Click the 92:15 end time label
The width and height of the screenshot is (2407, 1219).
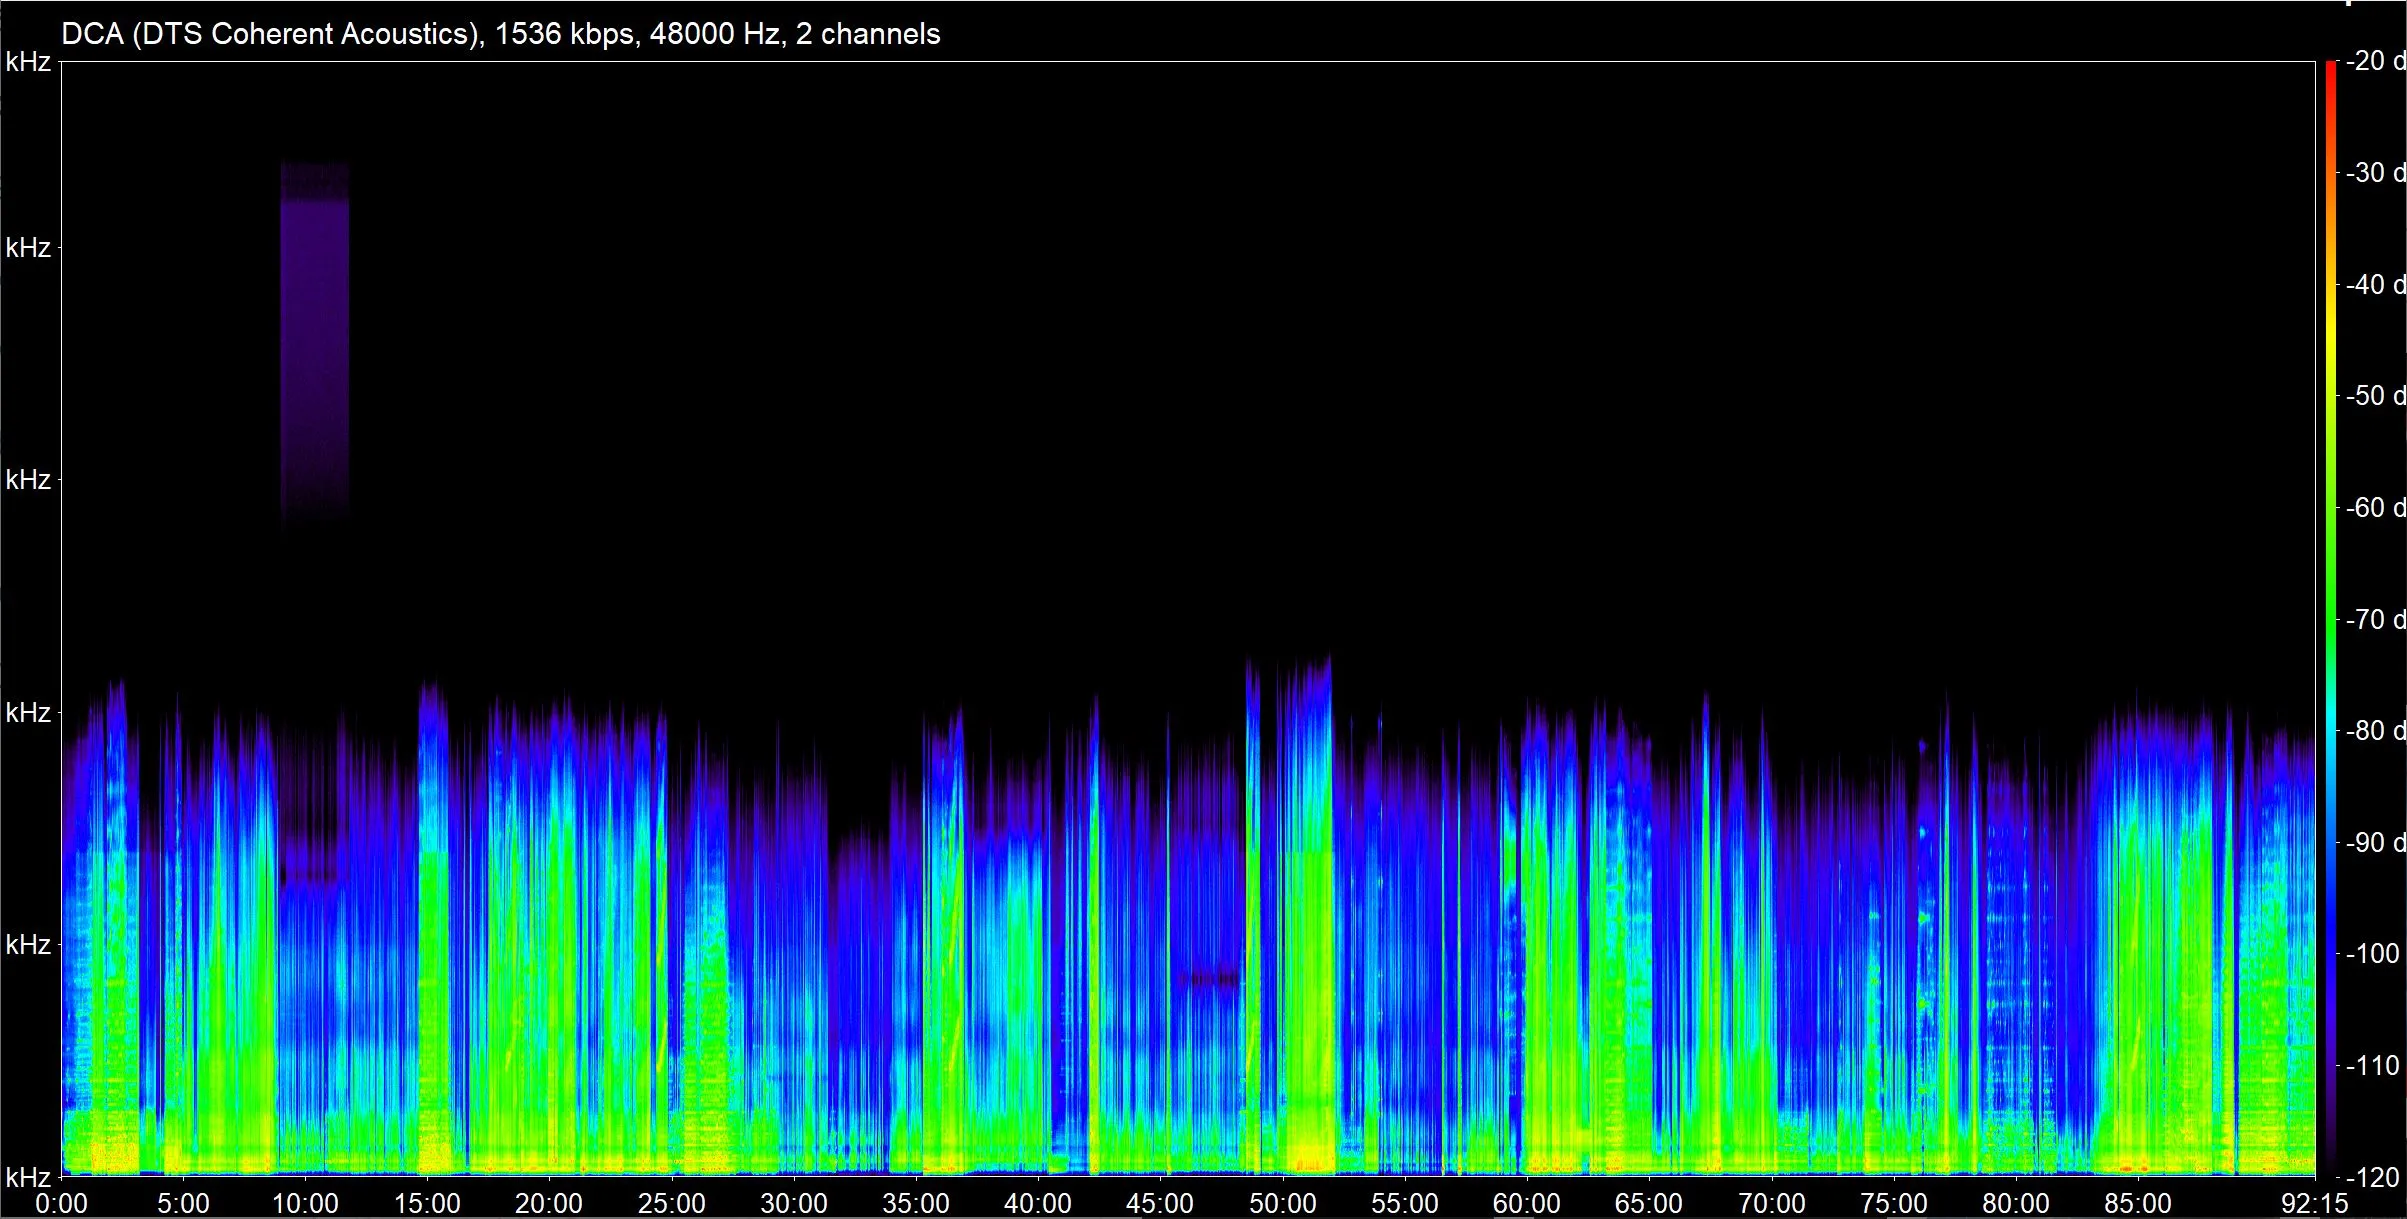[2314, 1203]
